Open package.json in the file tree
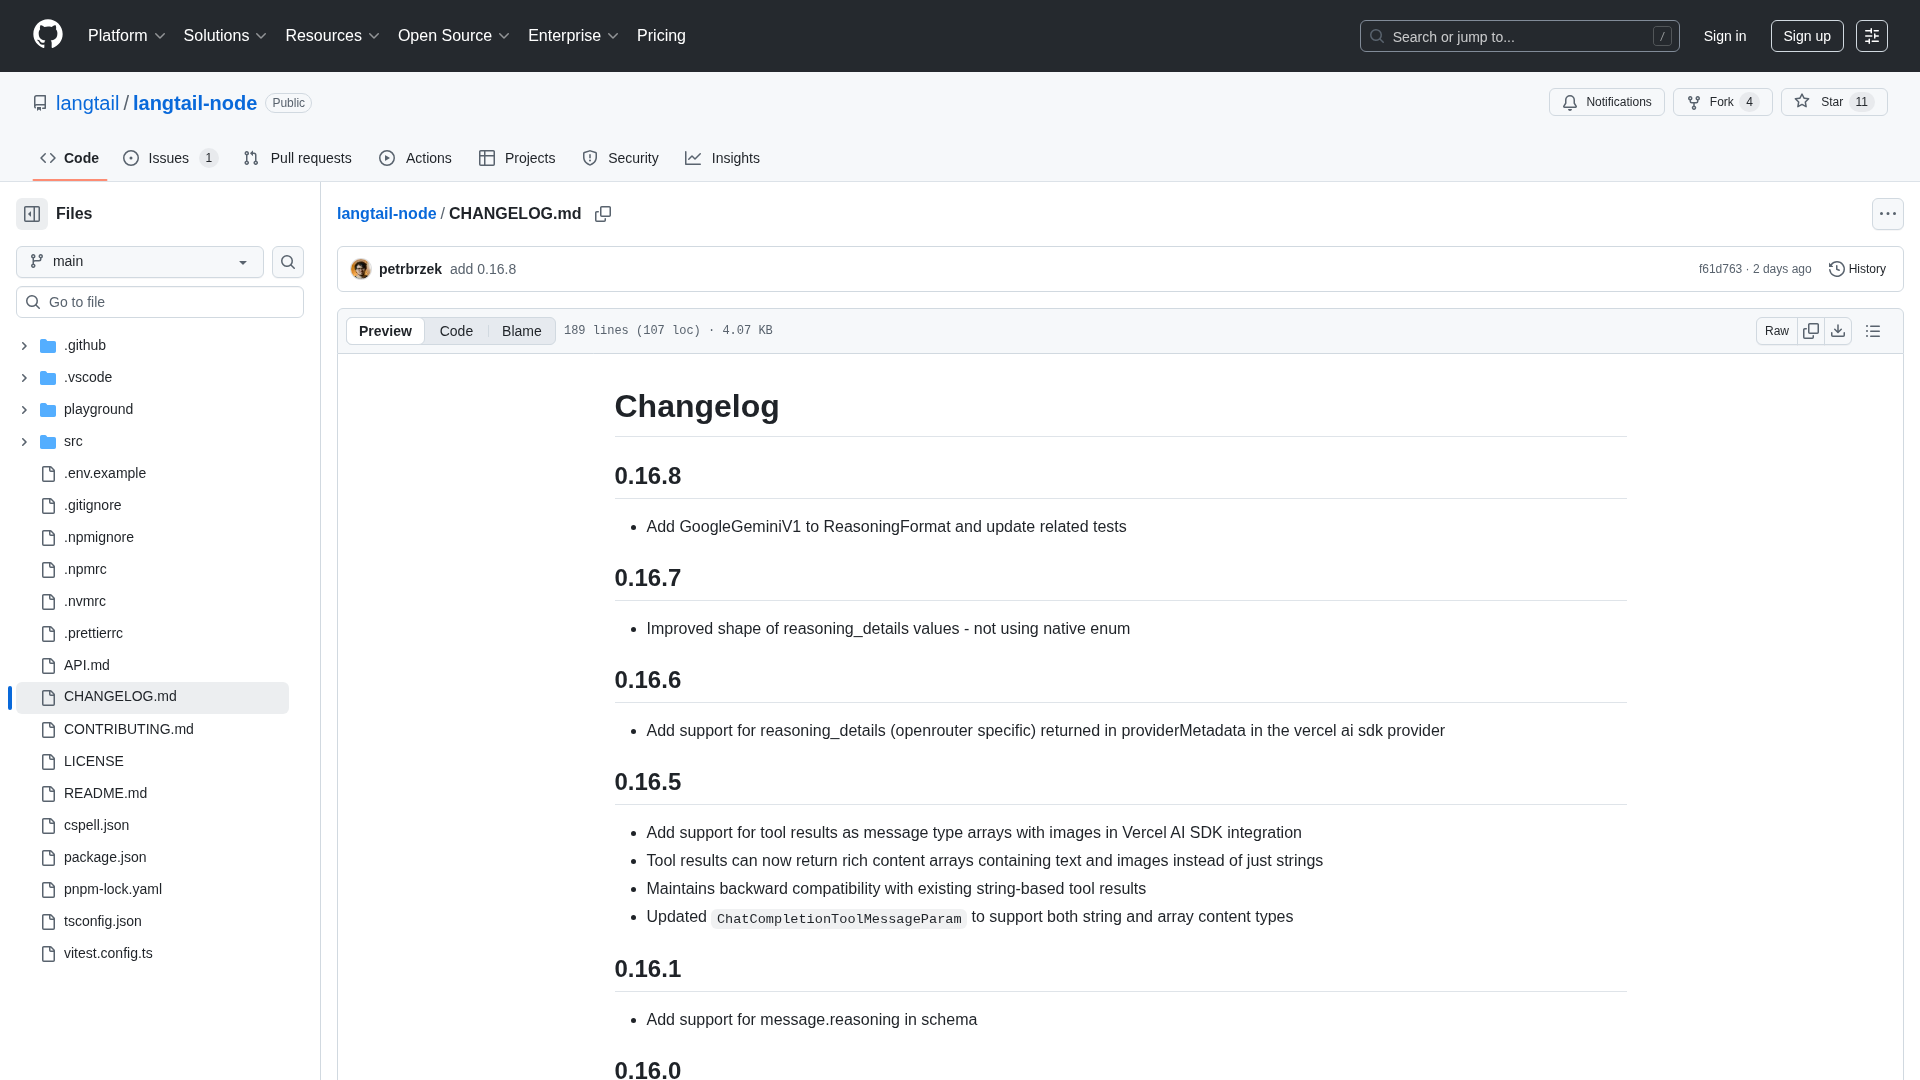Image resolution: width=1920 pixels, height=1080 pixels. [x=105, y=857]
